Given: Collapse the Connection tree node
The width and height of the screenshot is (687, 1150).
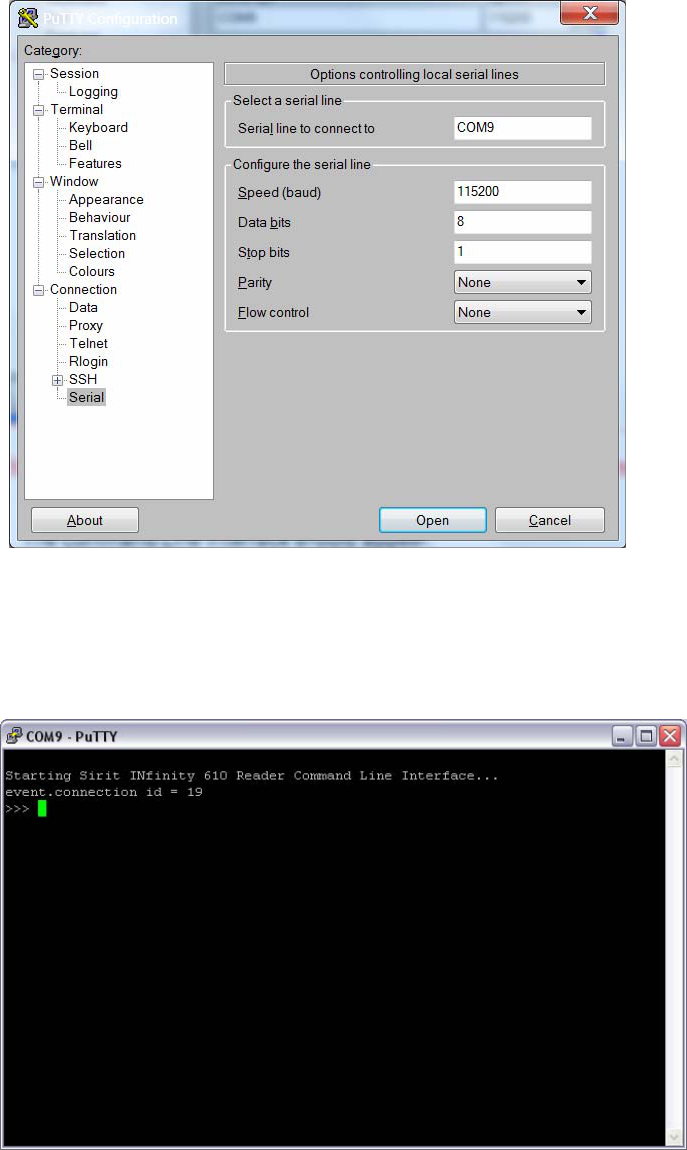Looking at the screenshot, I should point(38,290).
